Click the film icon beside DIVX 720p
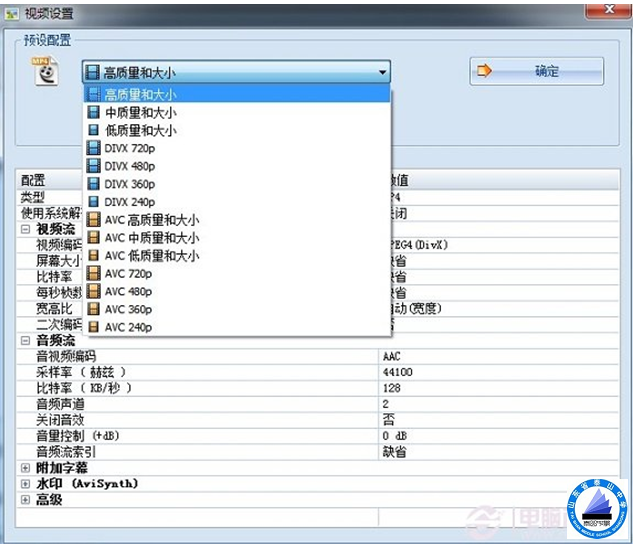 (94, 148)
